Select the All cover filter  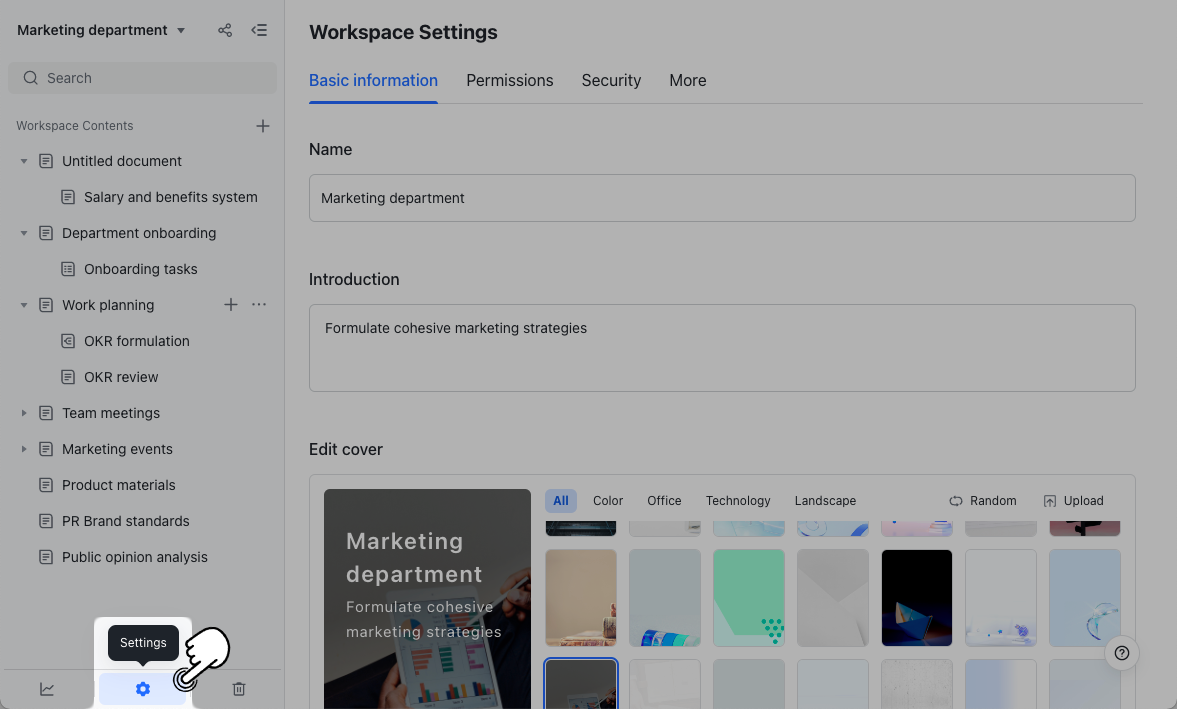[x=561, y=501]
